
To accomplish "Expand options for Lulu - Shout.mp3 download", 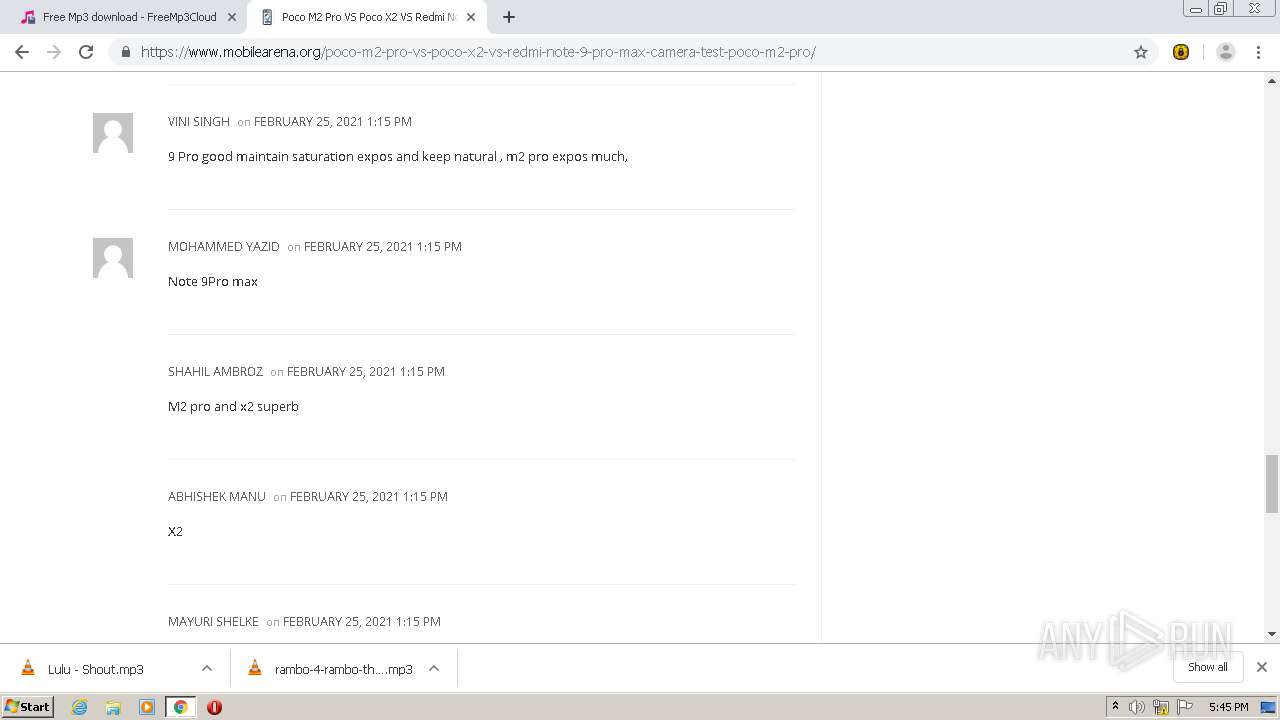I will pyautogui.click(x=207, y=668).
